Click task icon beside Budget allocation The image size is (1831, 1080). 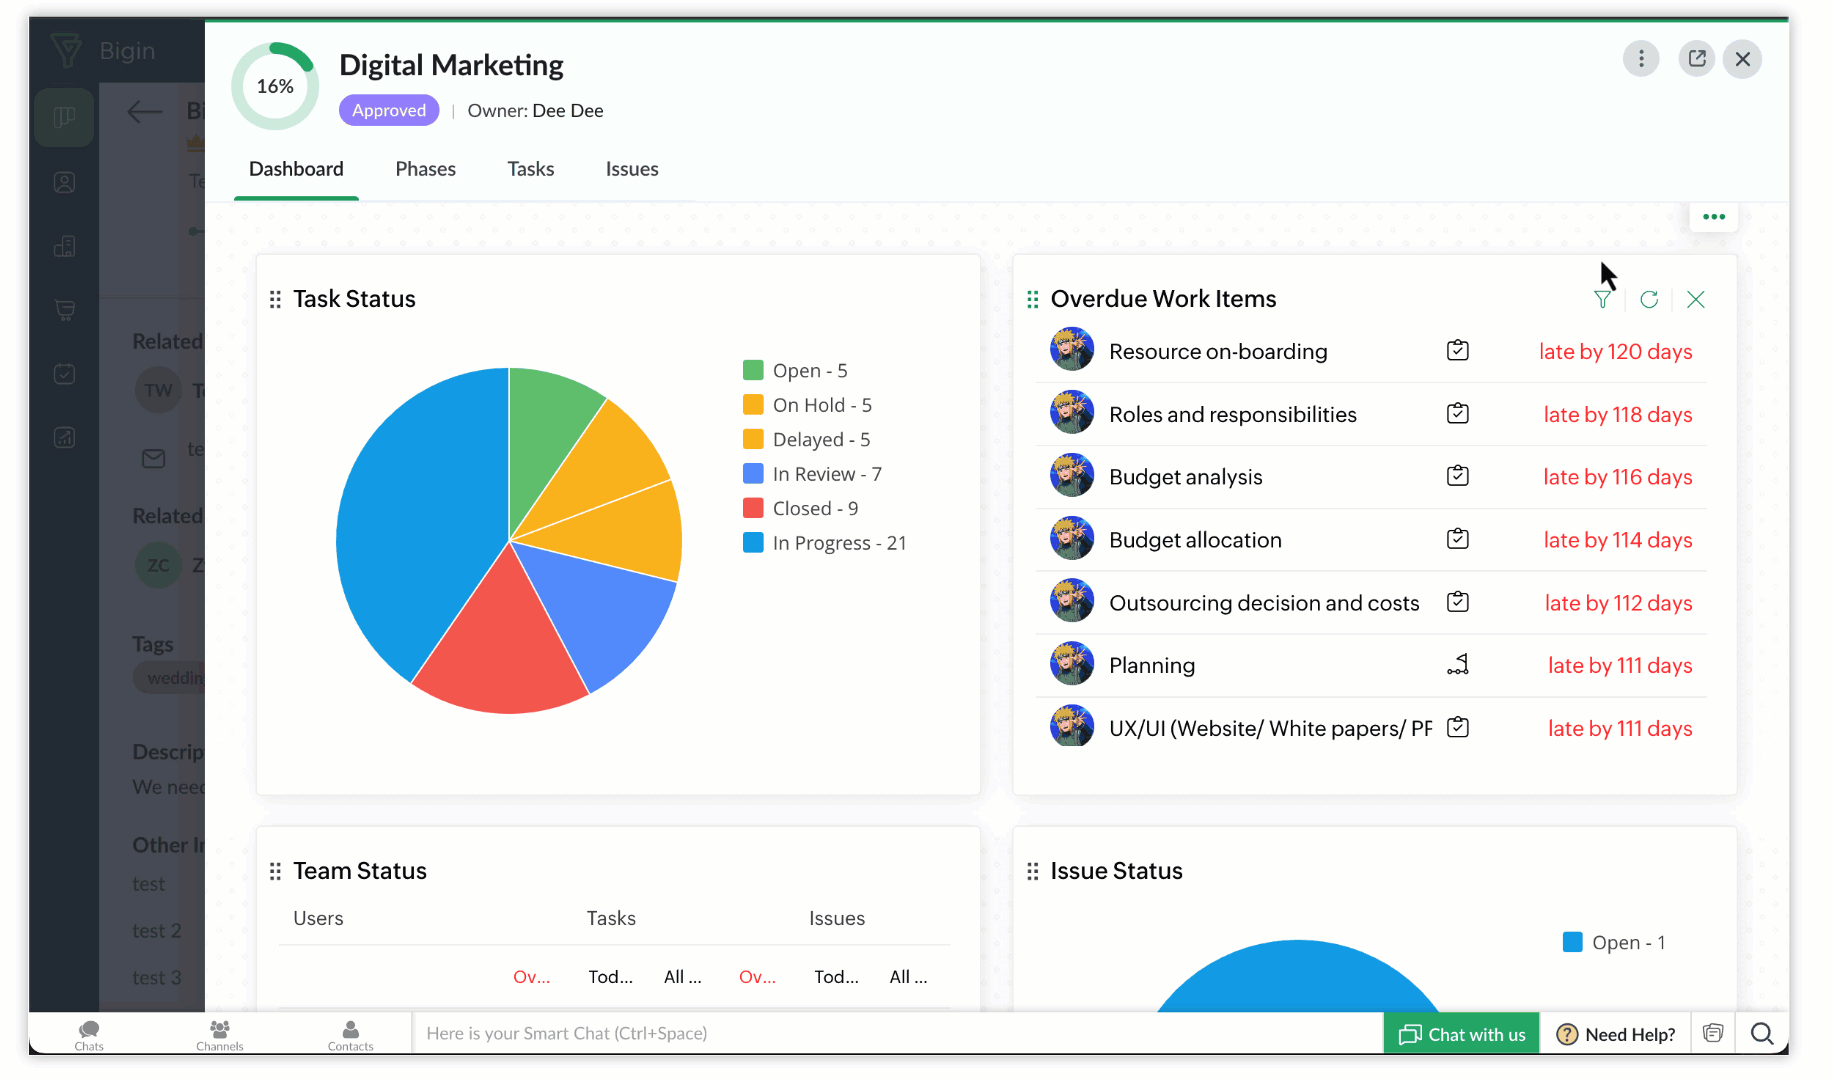[1458, 539]
